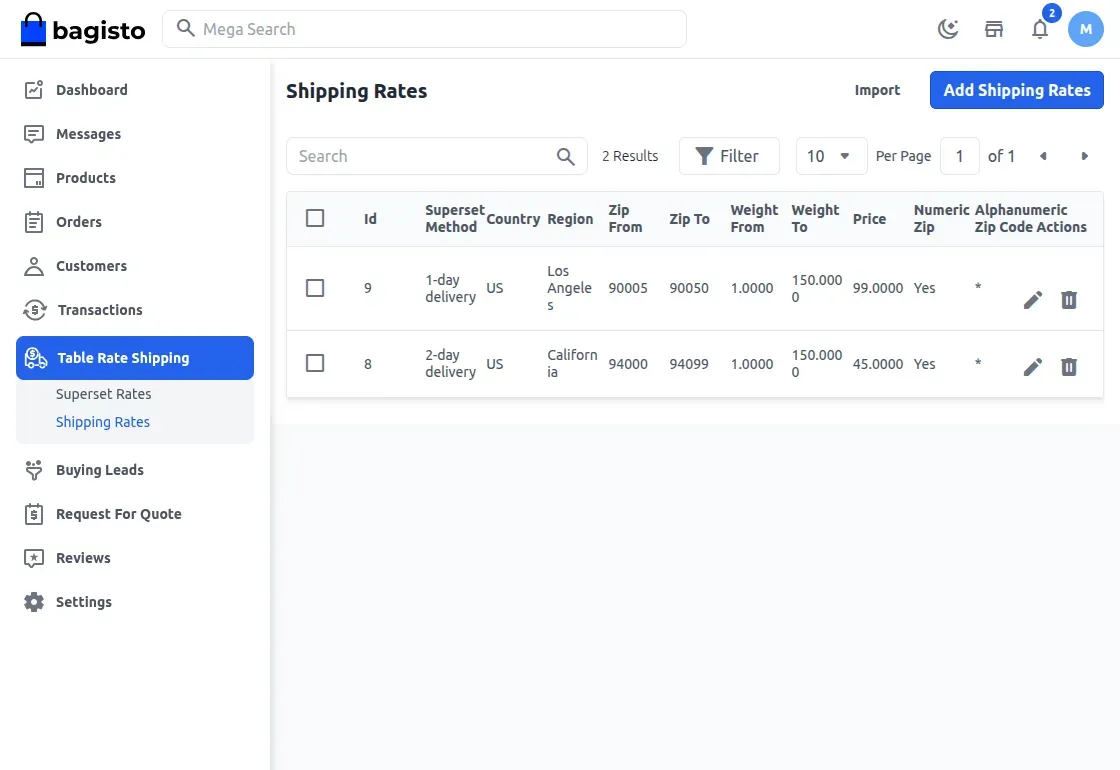The width and height of the screenshot is (1120, 770).
Task: Toggle dark mode via moon icon
Action: [x=947, y=29]
